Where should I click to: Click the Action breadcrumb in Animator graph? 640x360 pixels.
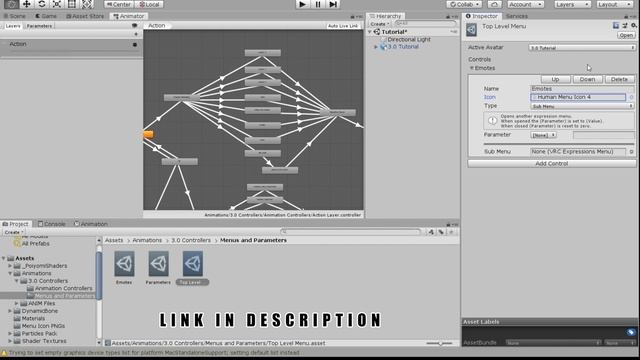click(157, 25)
